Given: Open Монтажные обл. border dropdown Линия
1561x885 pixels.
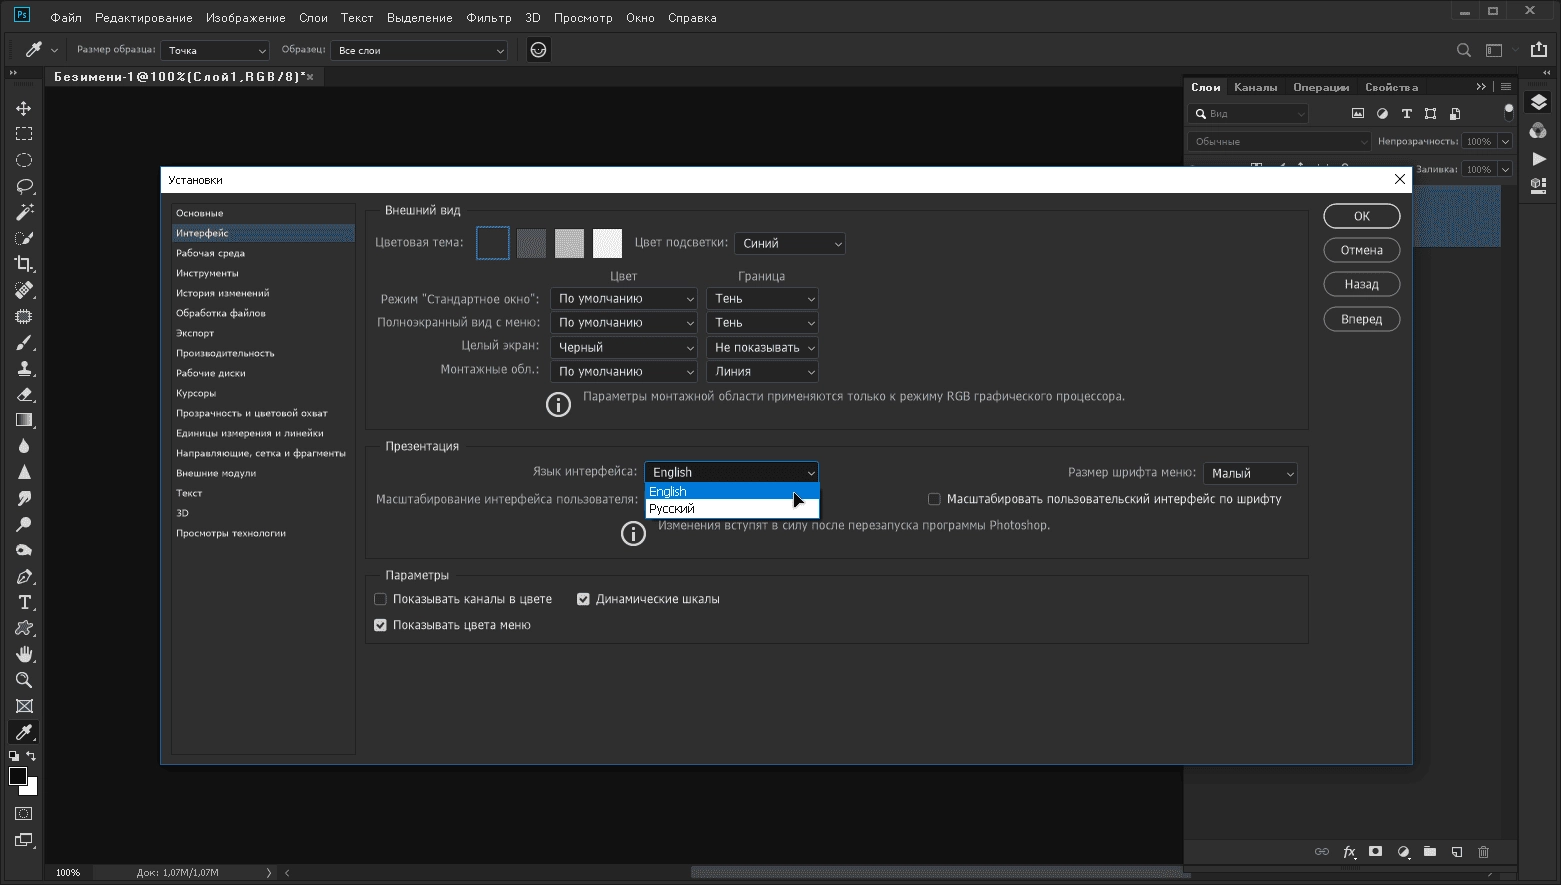Looking at the screenshot, I should click(x=763, y=371).
